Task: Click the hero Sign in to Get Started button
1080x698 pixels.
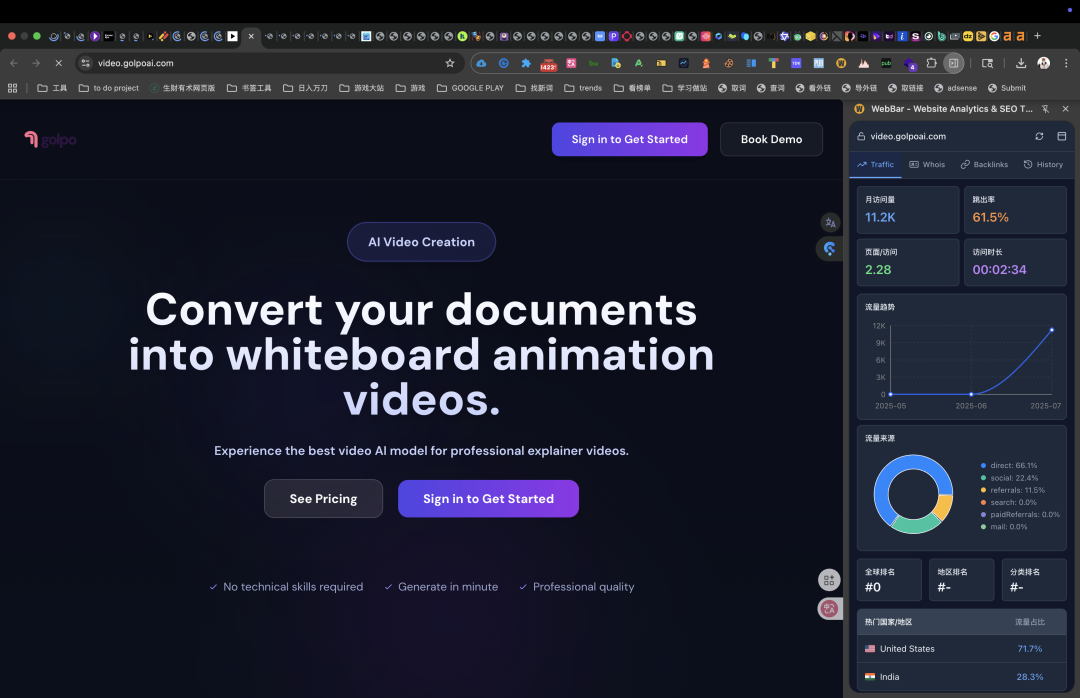Action: [x=488, y=498]
